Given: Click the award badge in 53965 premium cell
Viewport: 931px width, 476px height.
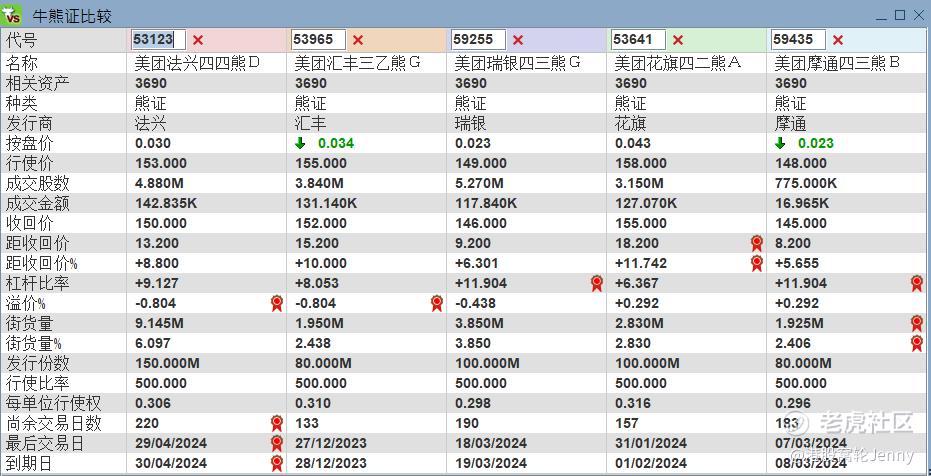Looking at the screenshot, I should click(437, 303).
